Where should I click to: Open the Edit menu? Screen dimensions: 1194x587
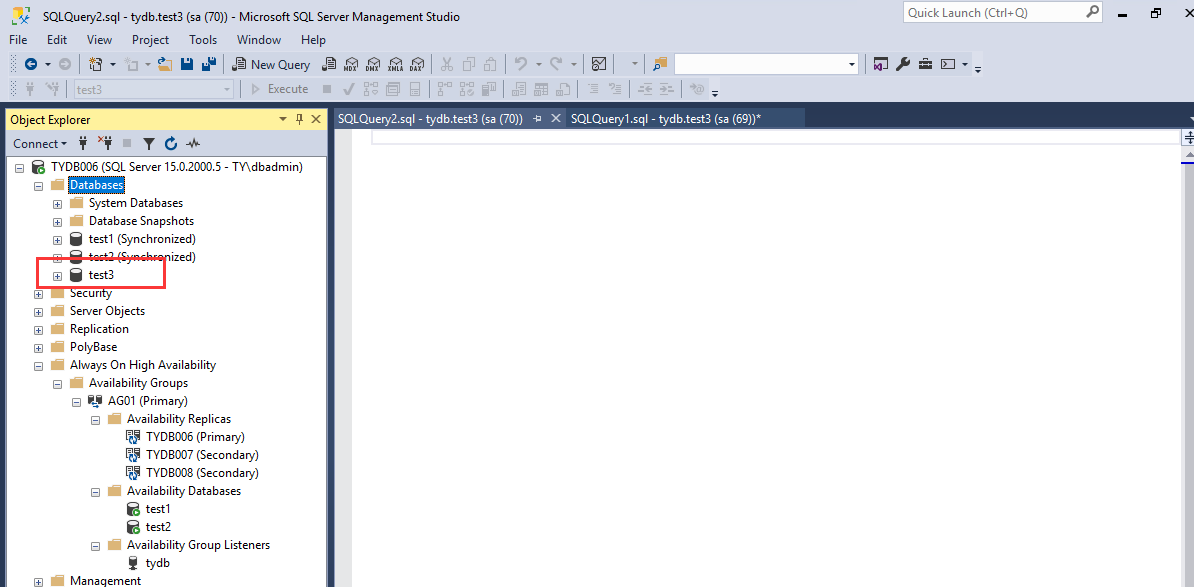click(57, 40)
